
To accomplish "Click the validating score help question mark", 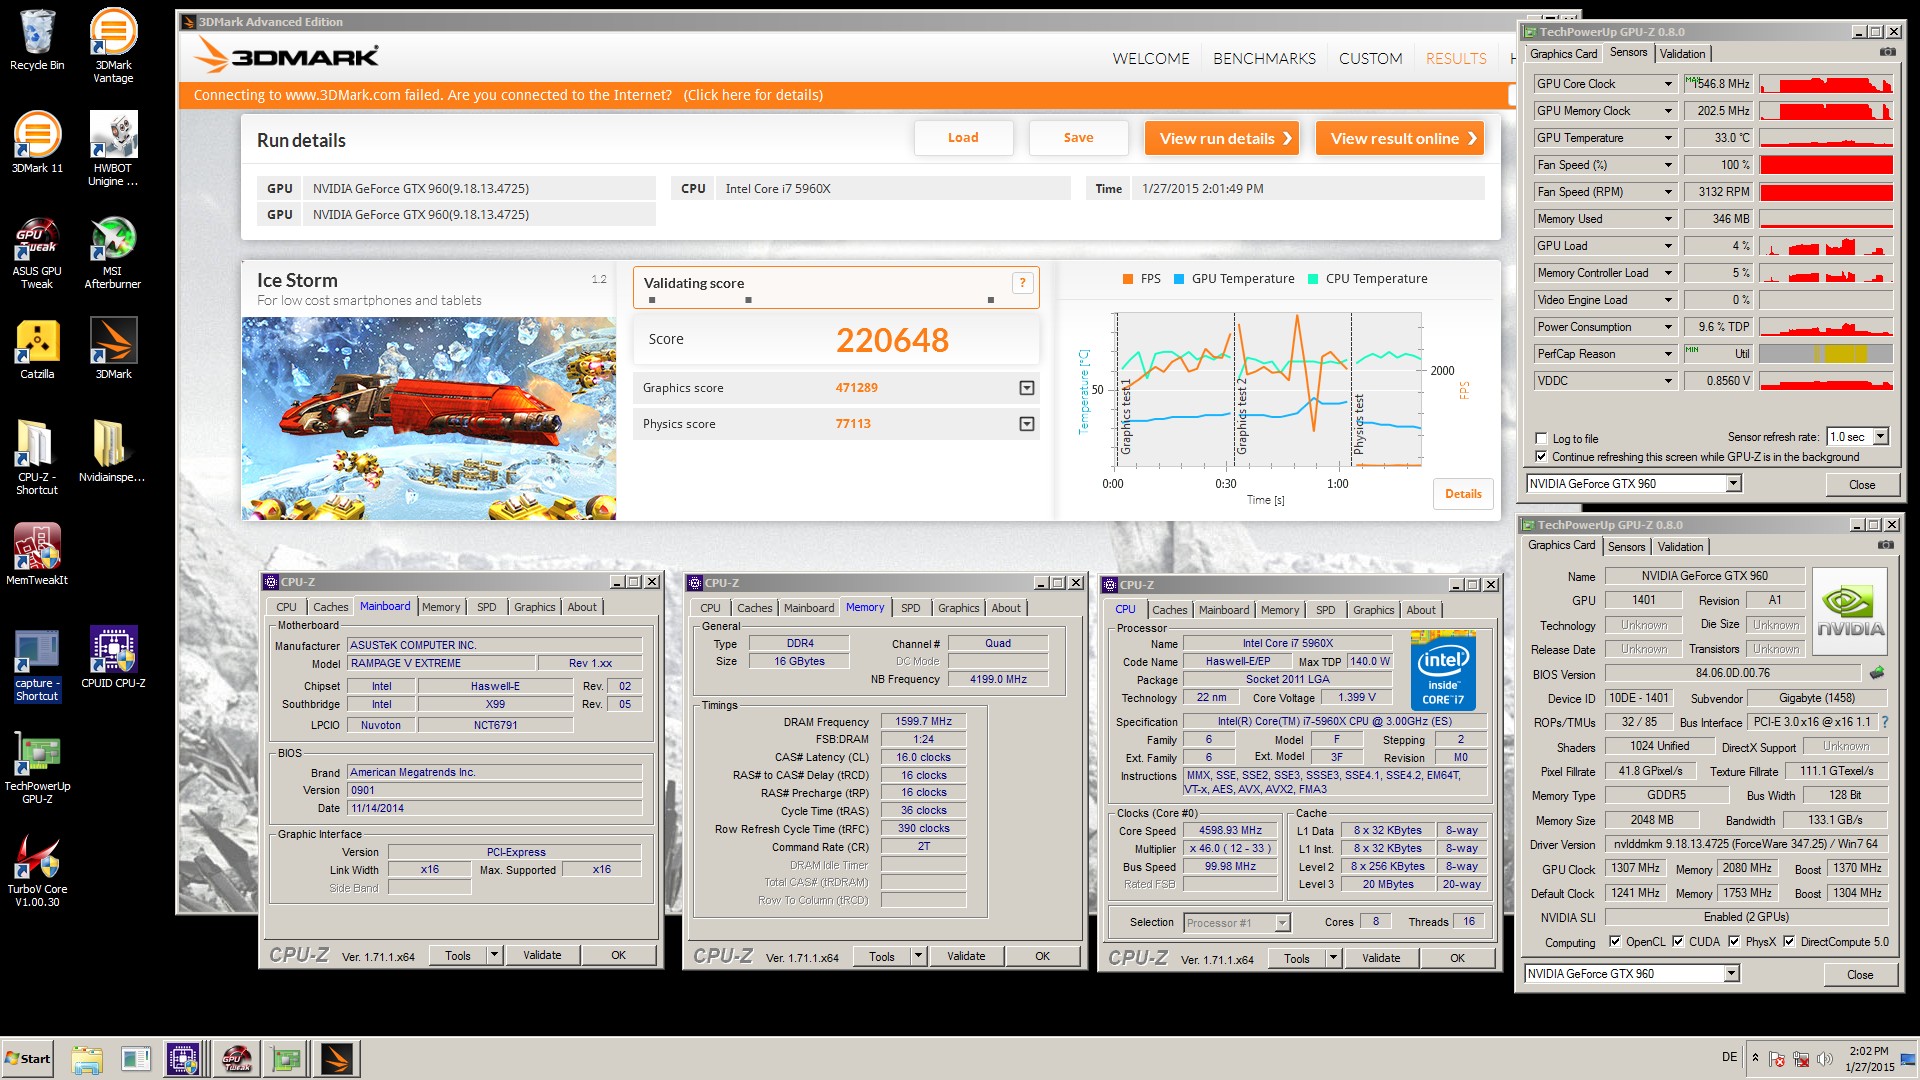I will tap(1022, 283).
